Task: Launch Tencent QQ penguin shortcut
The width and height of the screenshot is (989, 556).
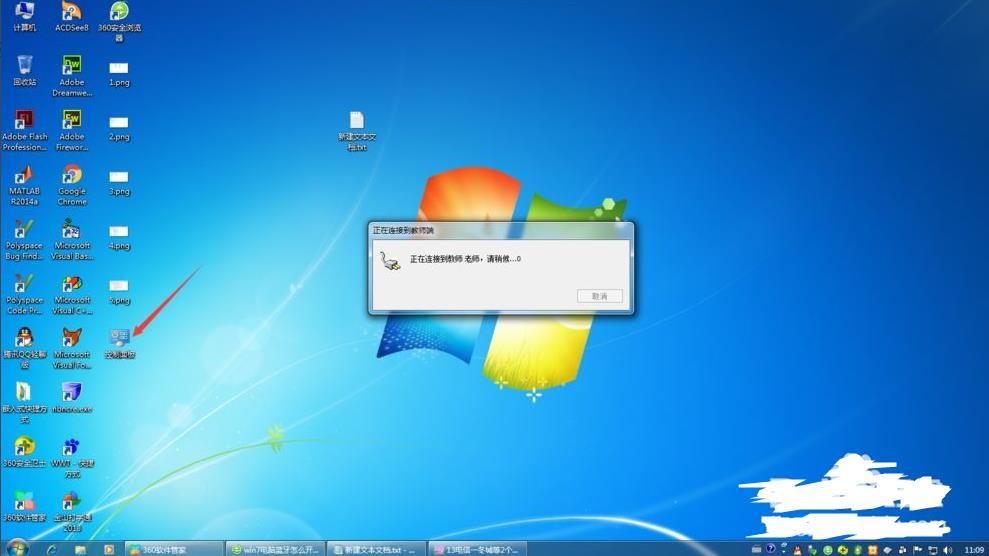Action: point(24,349)
